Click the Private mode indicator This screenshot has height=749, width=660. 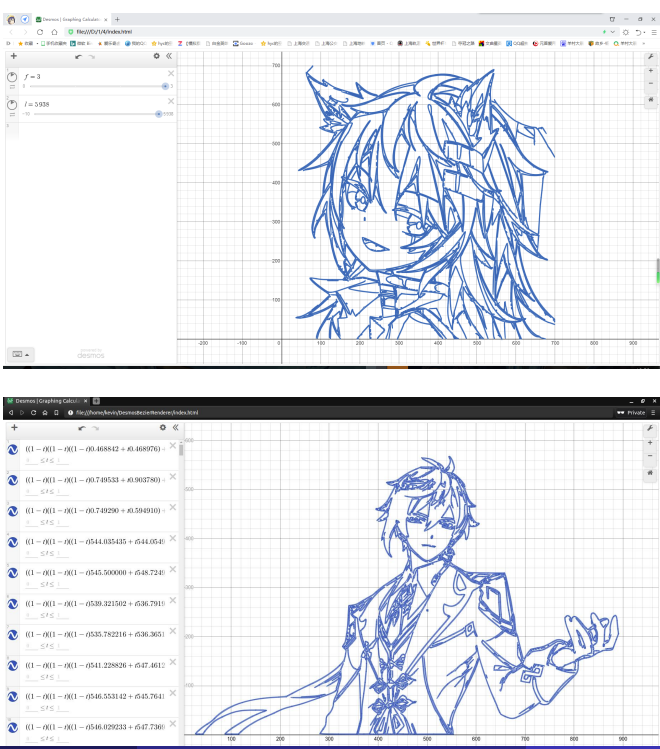tap(631, 413)
